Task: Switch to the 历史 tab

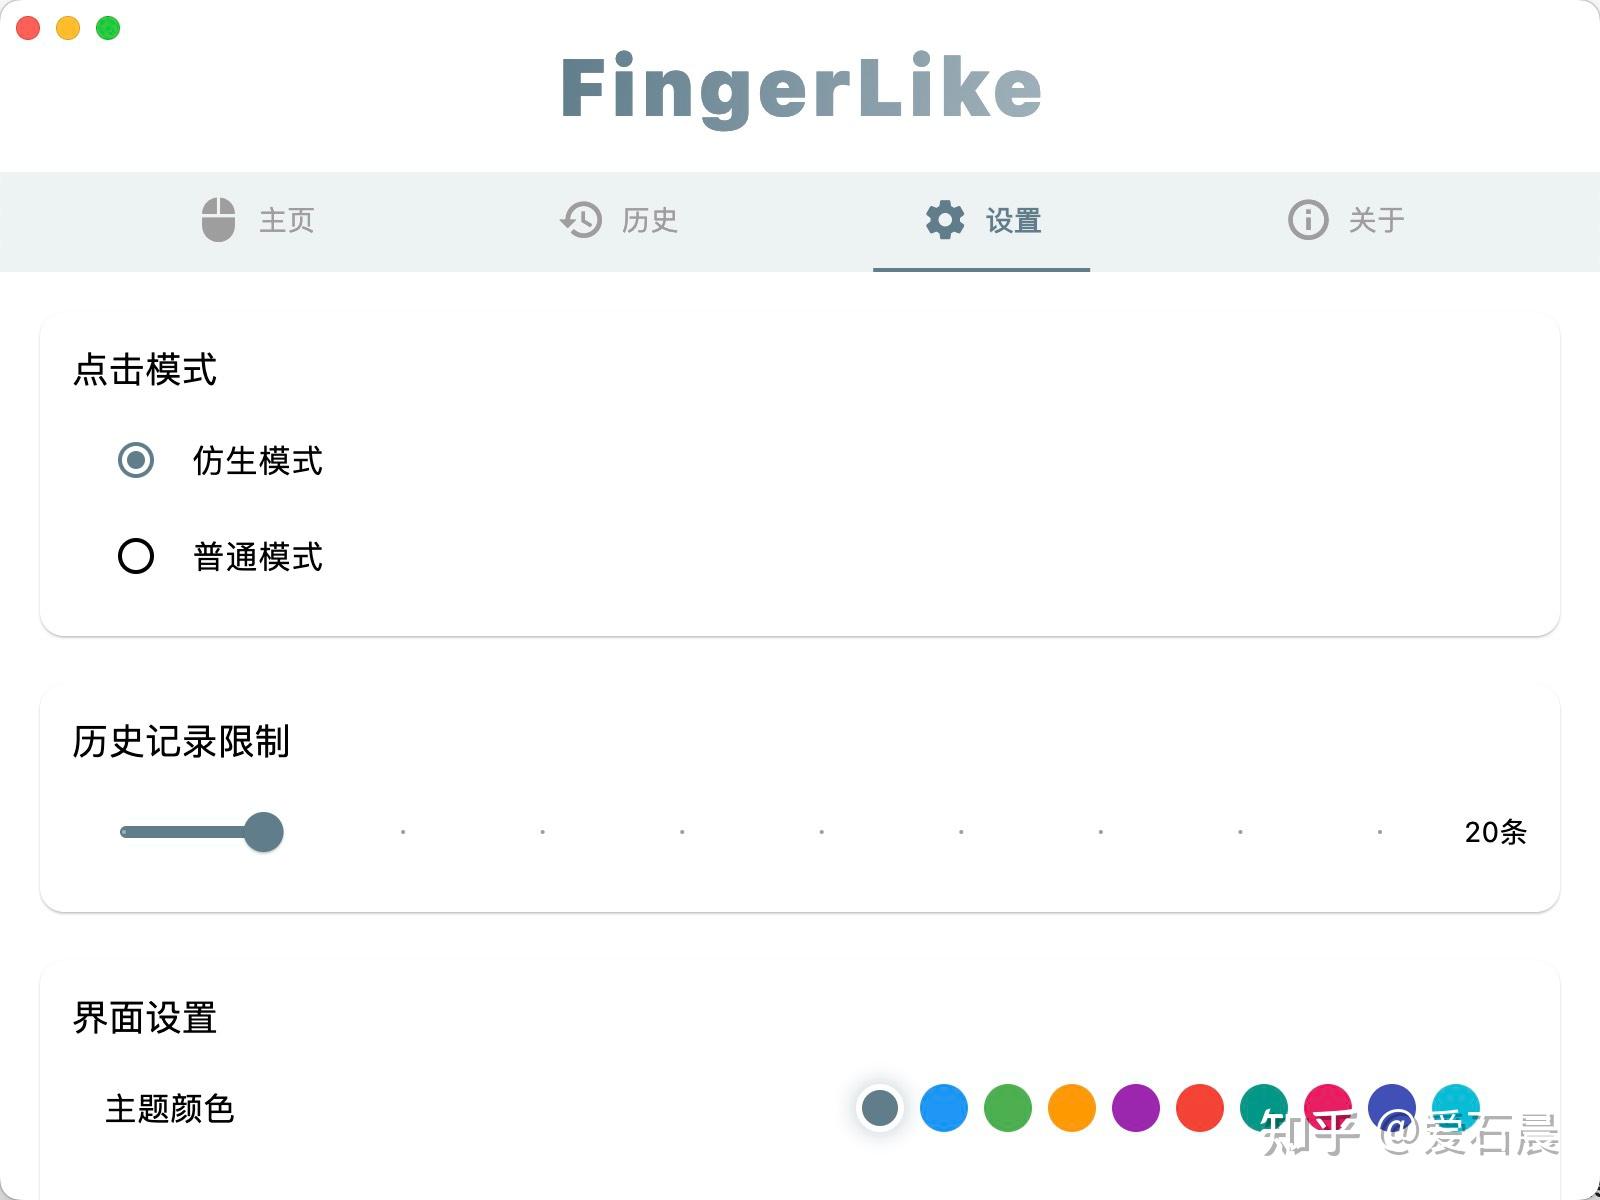Action: 620,220
